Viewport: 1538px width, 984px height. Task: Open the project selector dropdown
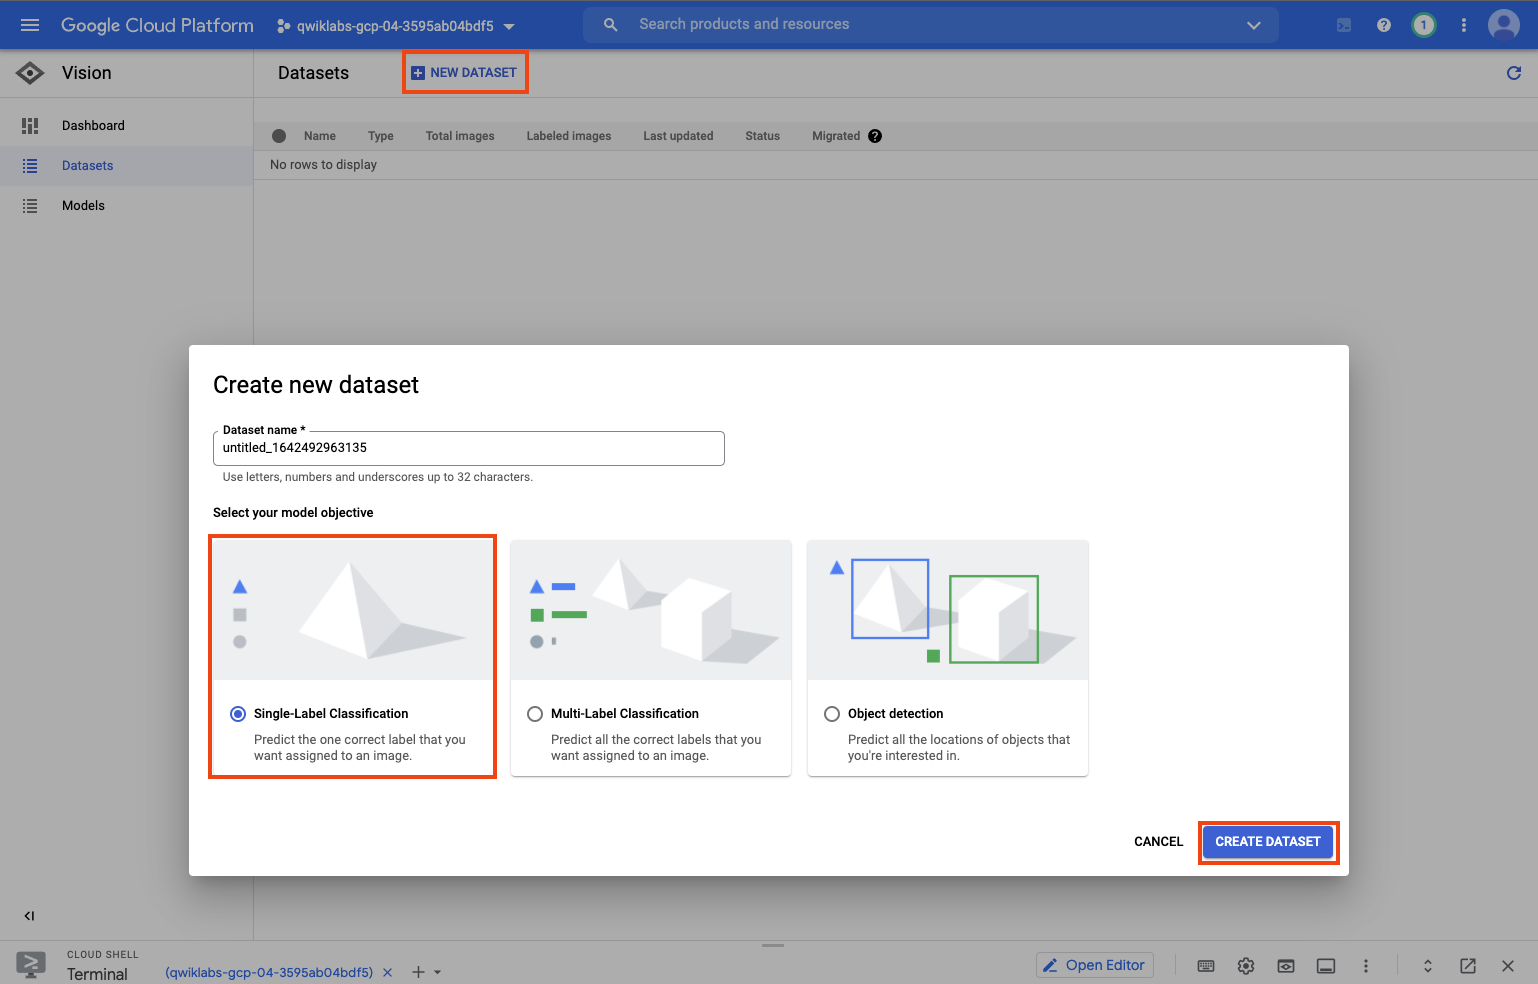tap(396, 26)
